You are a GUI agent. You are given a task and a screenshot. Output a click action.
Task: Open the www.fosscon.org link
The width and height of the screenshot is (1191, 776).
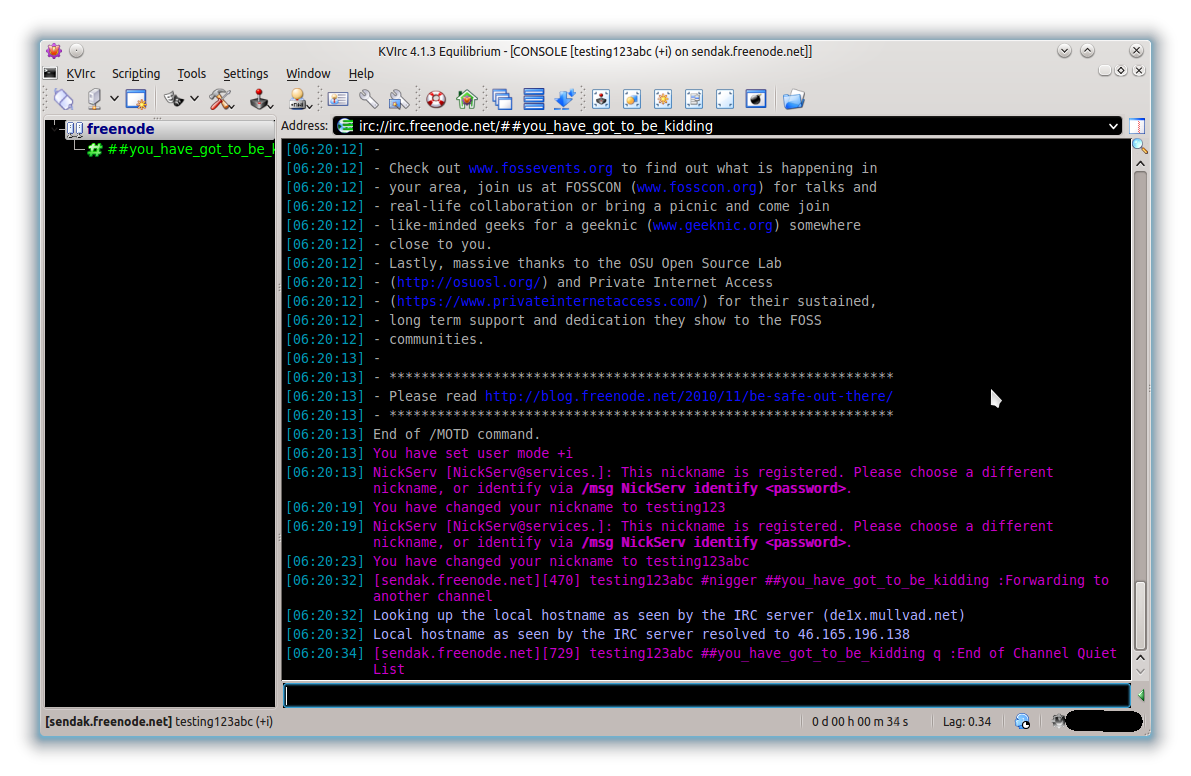697,188
